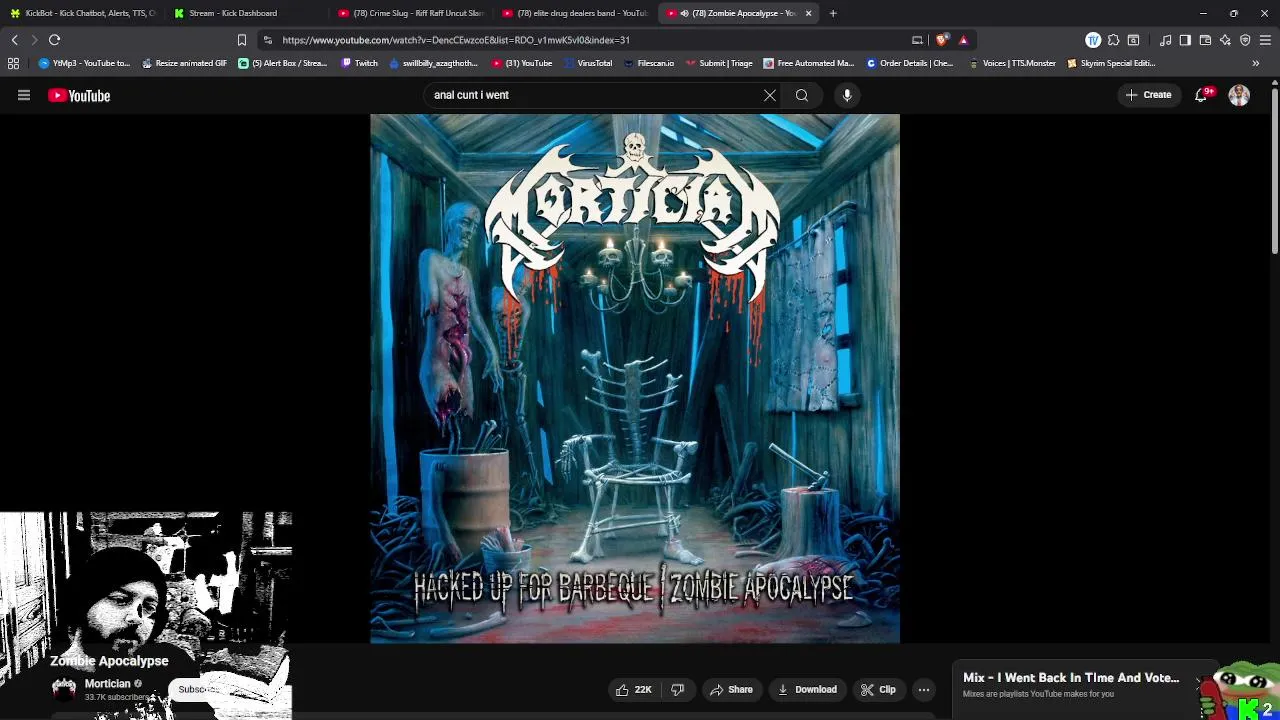The height and width of the screenshot is (720, 1280).
Task: Open (31) YouTube bookmark
Action: pyautogui.click(x=521, y=63)
